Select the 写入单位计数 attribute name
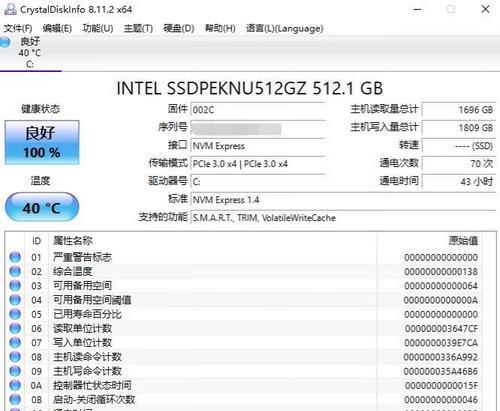This screenshot has height=411, width=500. [x=82, y=342]
